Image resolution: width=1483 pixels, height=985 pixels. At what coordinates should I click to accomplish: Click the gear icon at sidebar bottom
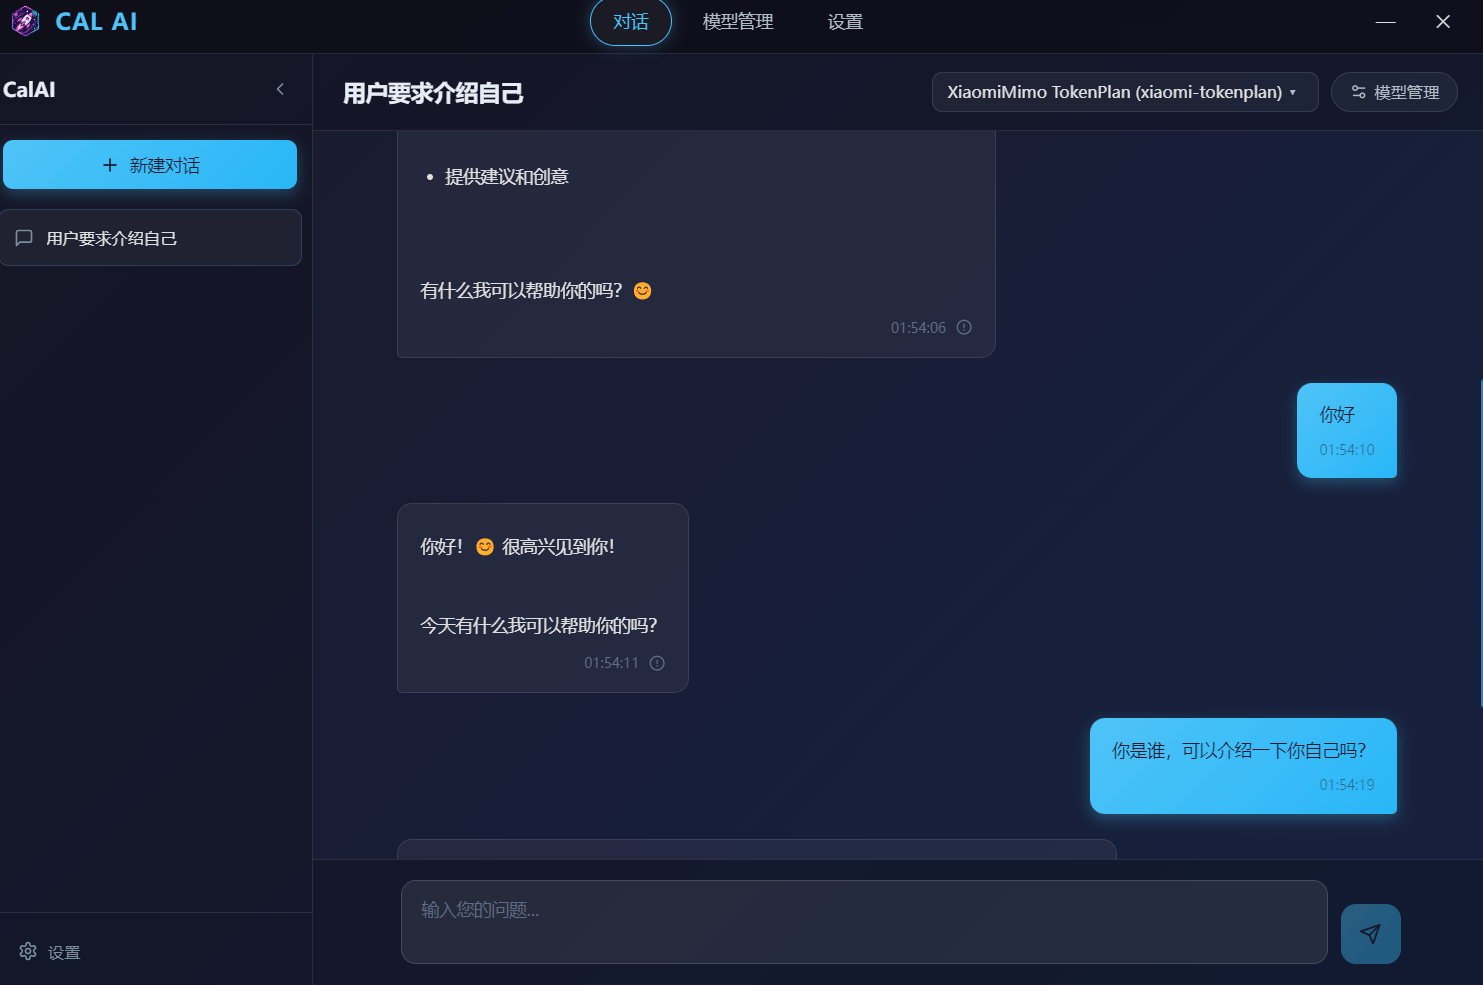tap(28, 951)
